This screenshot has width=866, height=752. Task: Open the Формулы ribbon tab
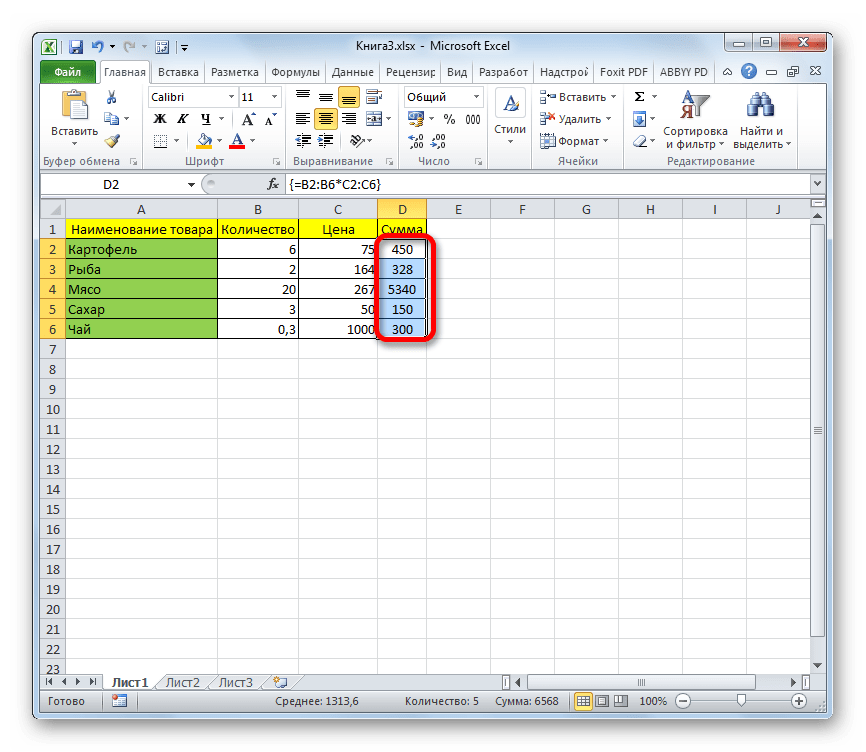295,72
